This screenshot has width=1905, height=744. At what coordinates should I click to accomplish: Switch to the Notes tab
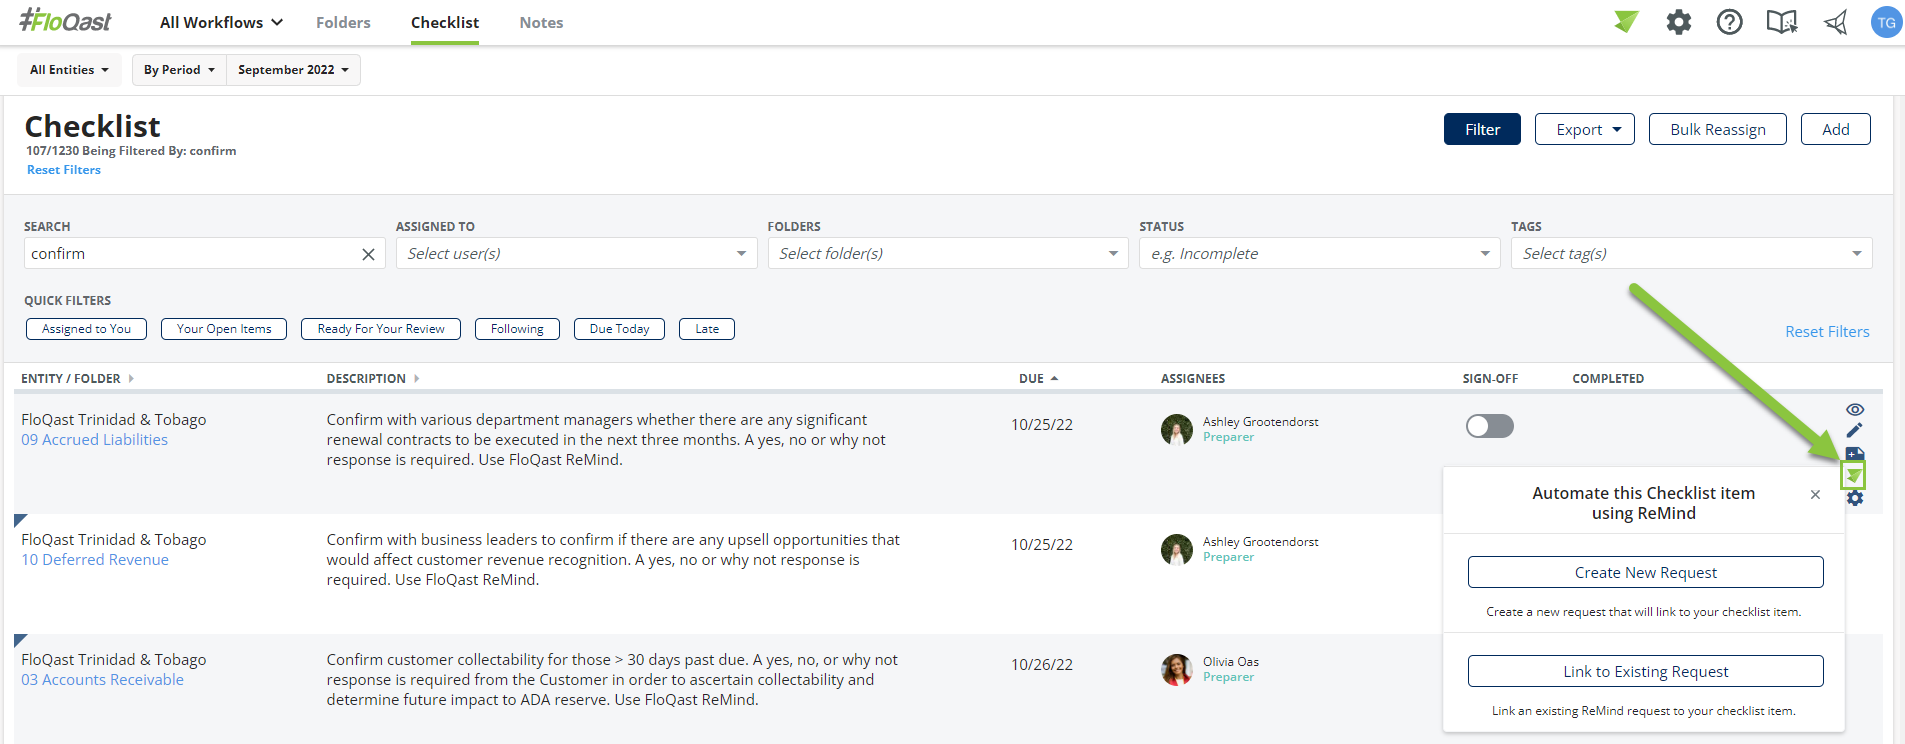coord(541,22)
